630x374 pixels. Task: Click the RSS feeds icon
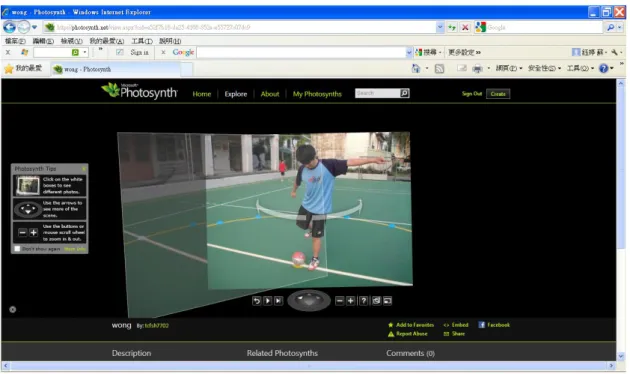coord(439,69)
